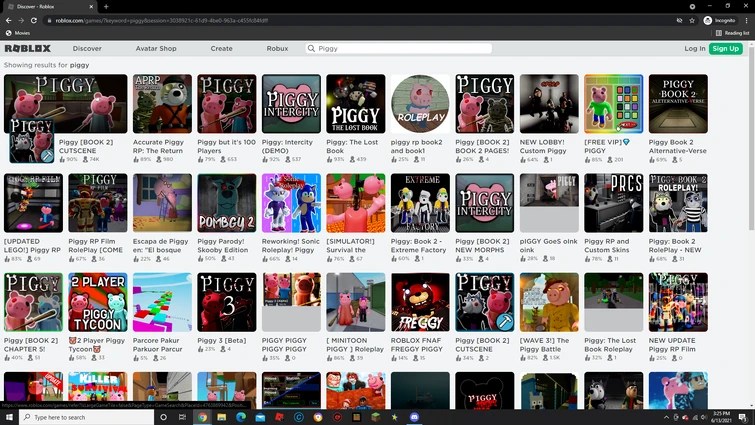Go back with the browser back arrow
This screenshot has width=755, height=425.
(8, 21)
